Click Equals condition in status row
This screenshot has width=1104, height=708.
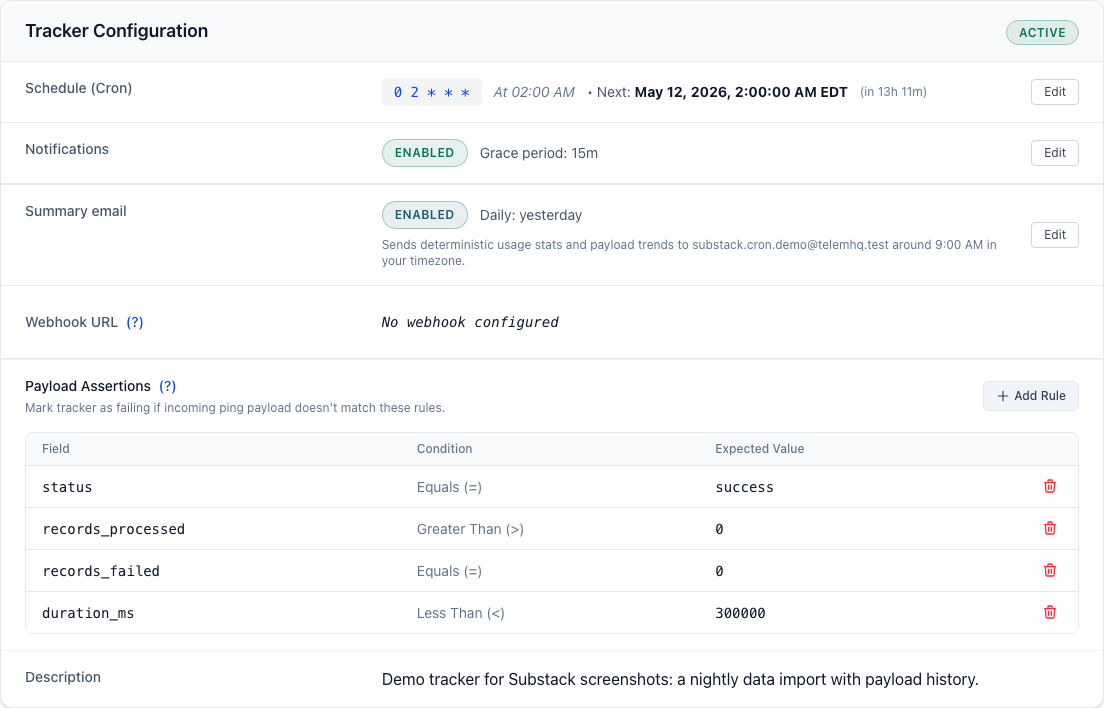tap(449, 487)
